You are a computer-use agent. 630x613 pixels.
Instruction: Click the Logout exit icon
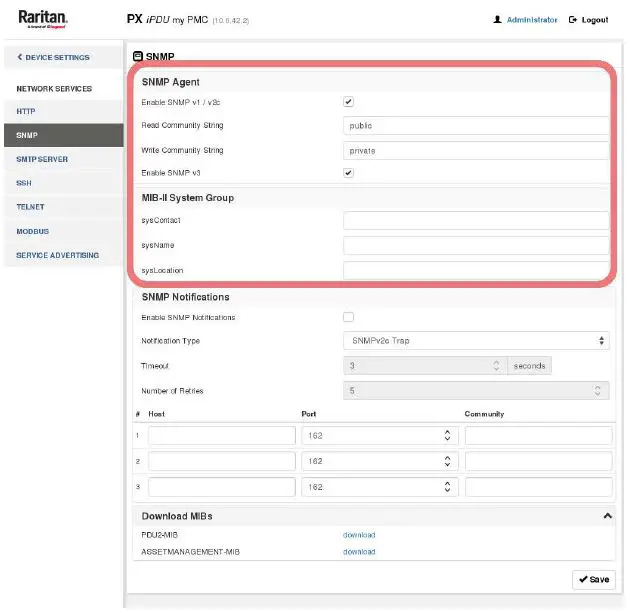click(573, 20)
